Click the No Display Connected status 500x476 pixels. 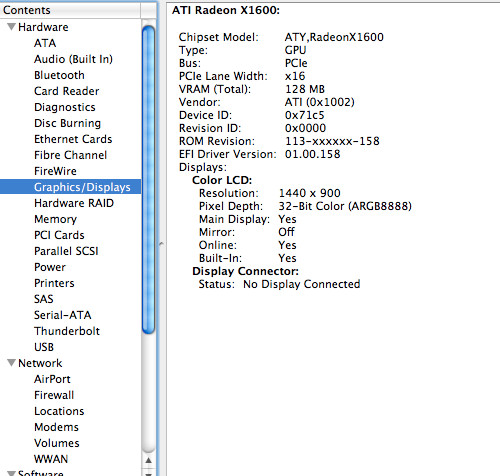click(302, 284)
